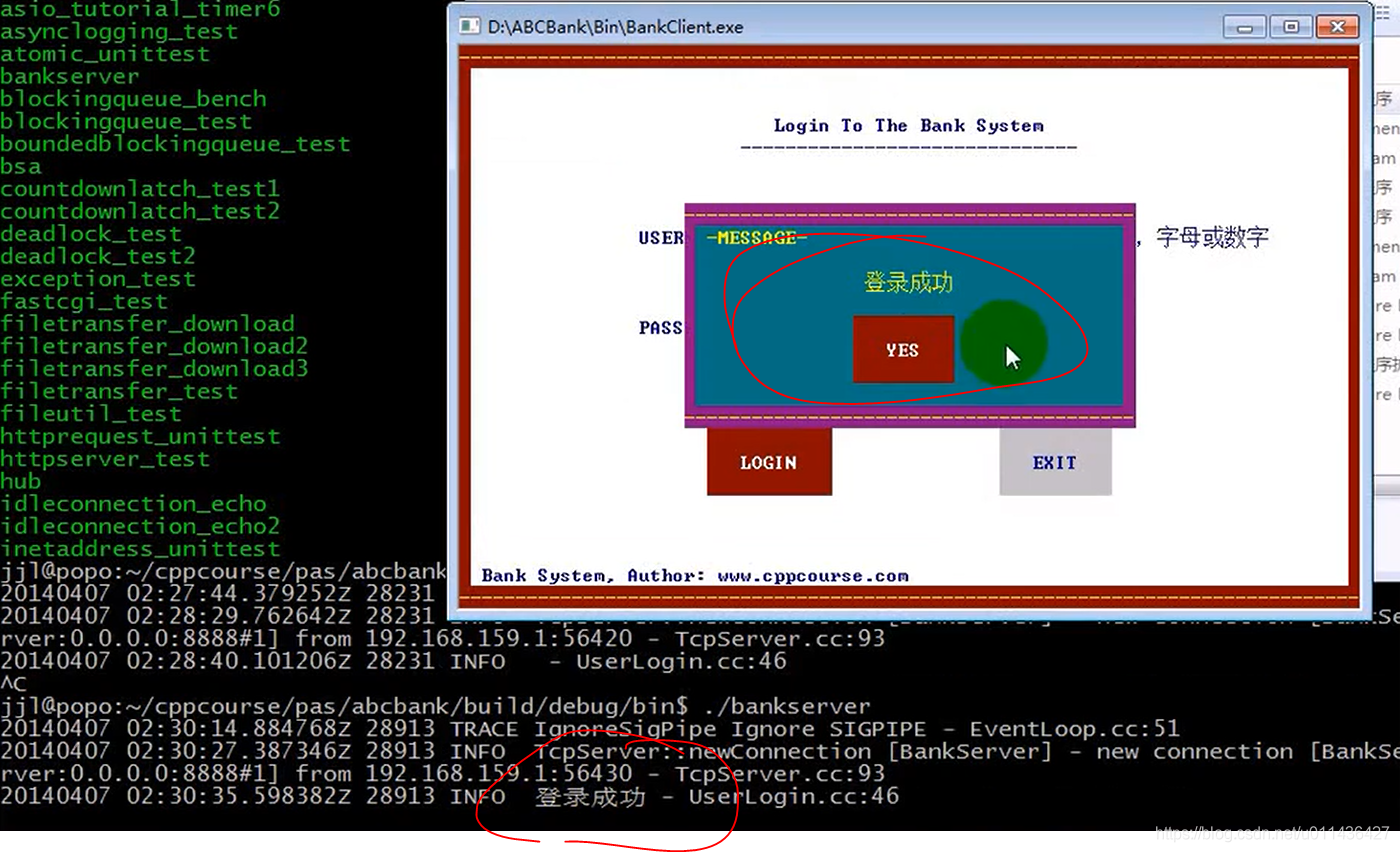Click exception_test in the terminal listing
The width and height of the screenshot is (1400, 852).
point(98,279)
